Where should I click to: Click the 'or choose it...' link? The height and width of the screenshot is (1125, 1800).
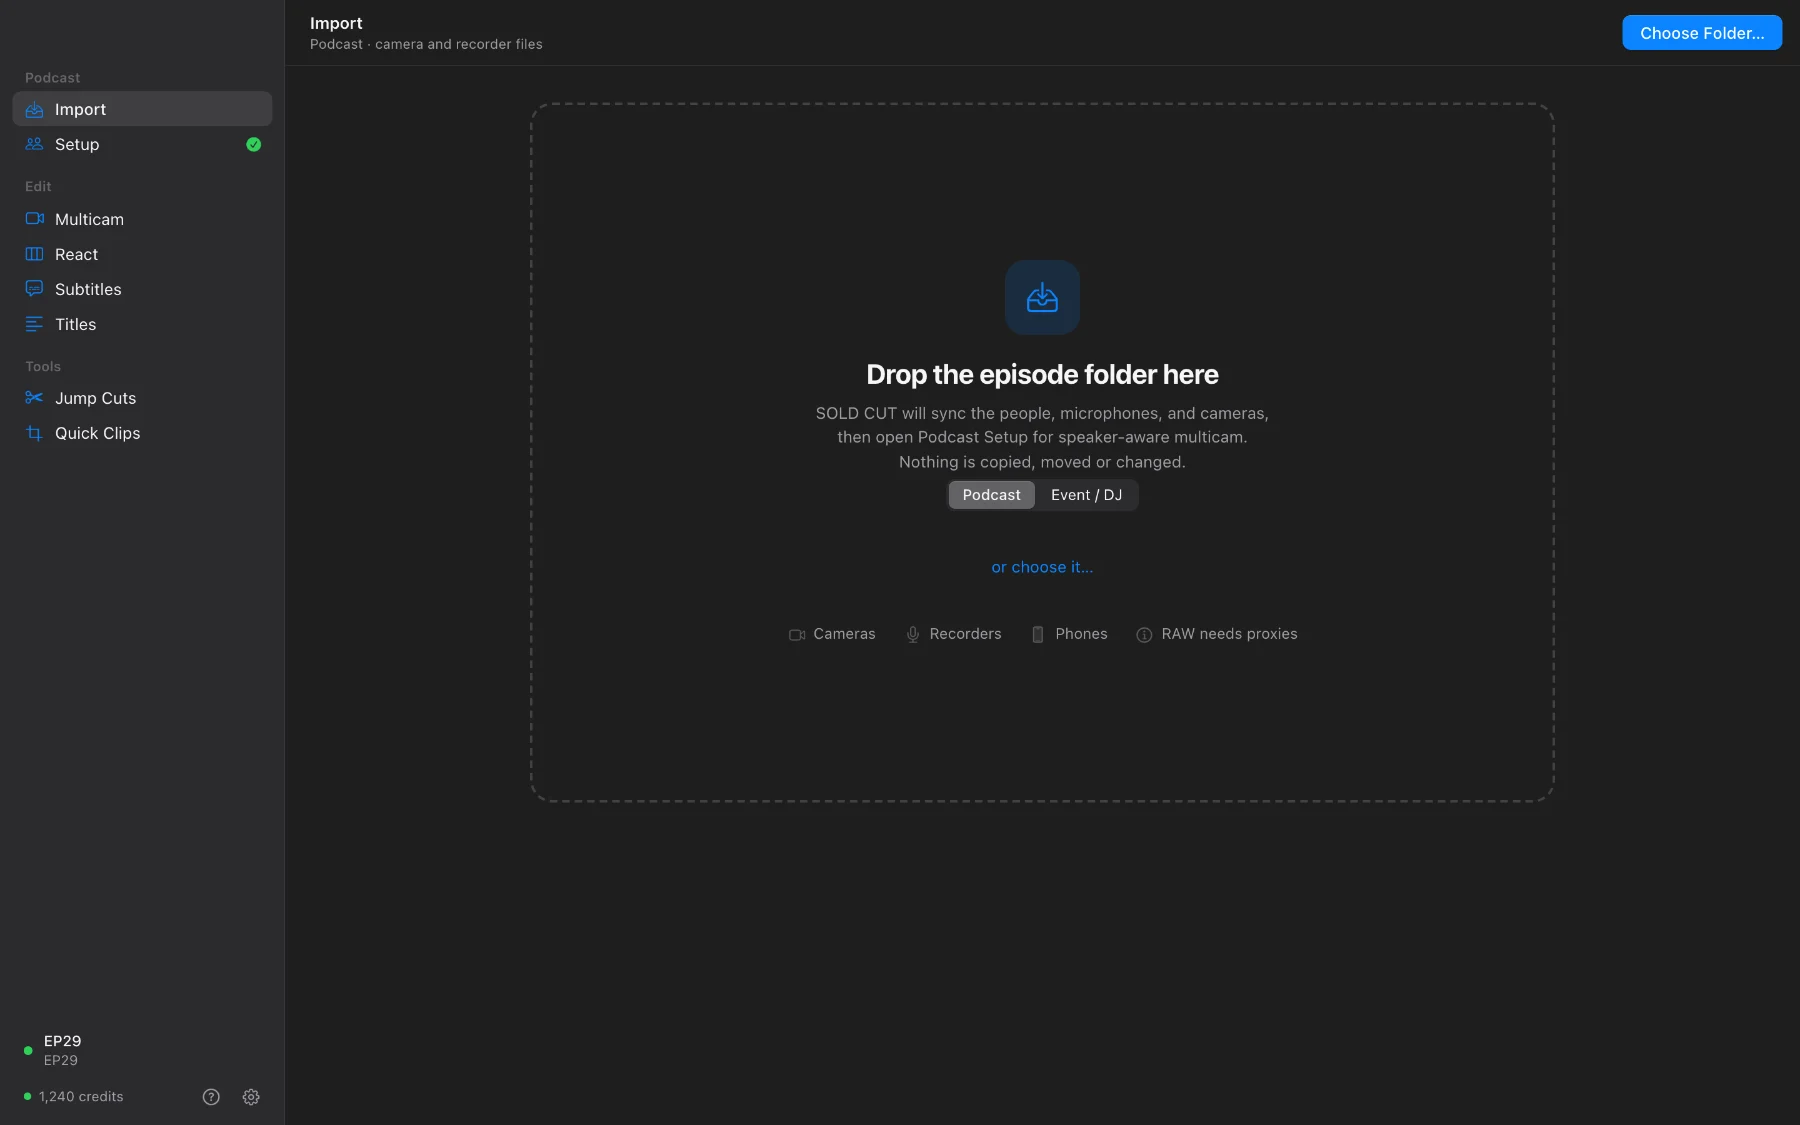point(1042,567)
